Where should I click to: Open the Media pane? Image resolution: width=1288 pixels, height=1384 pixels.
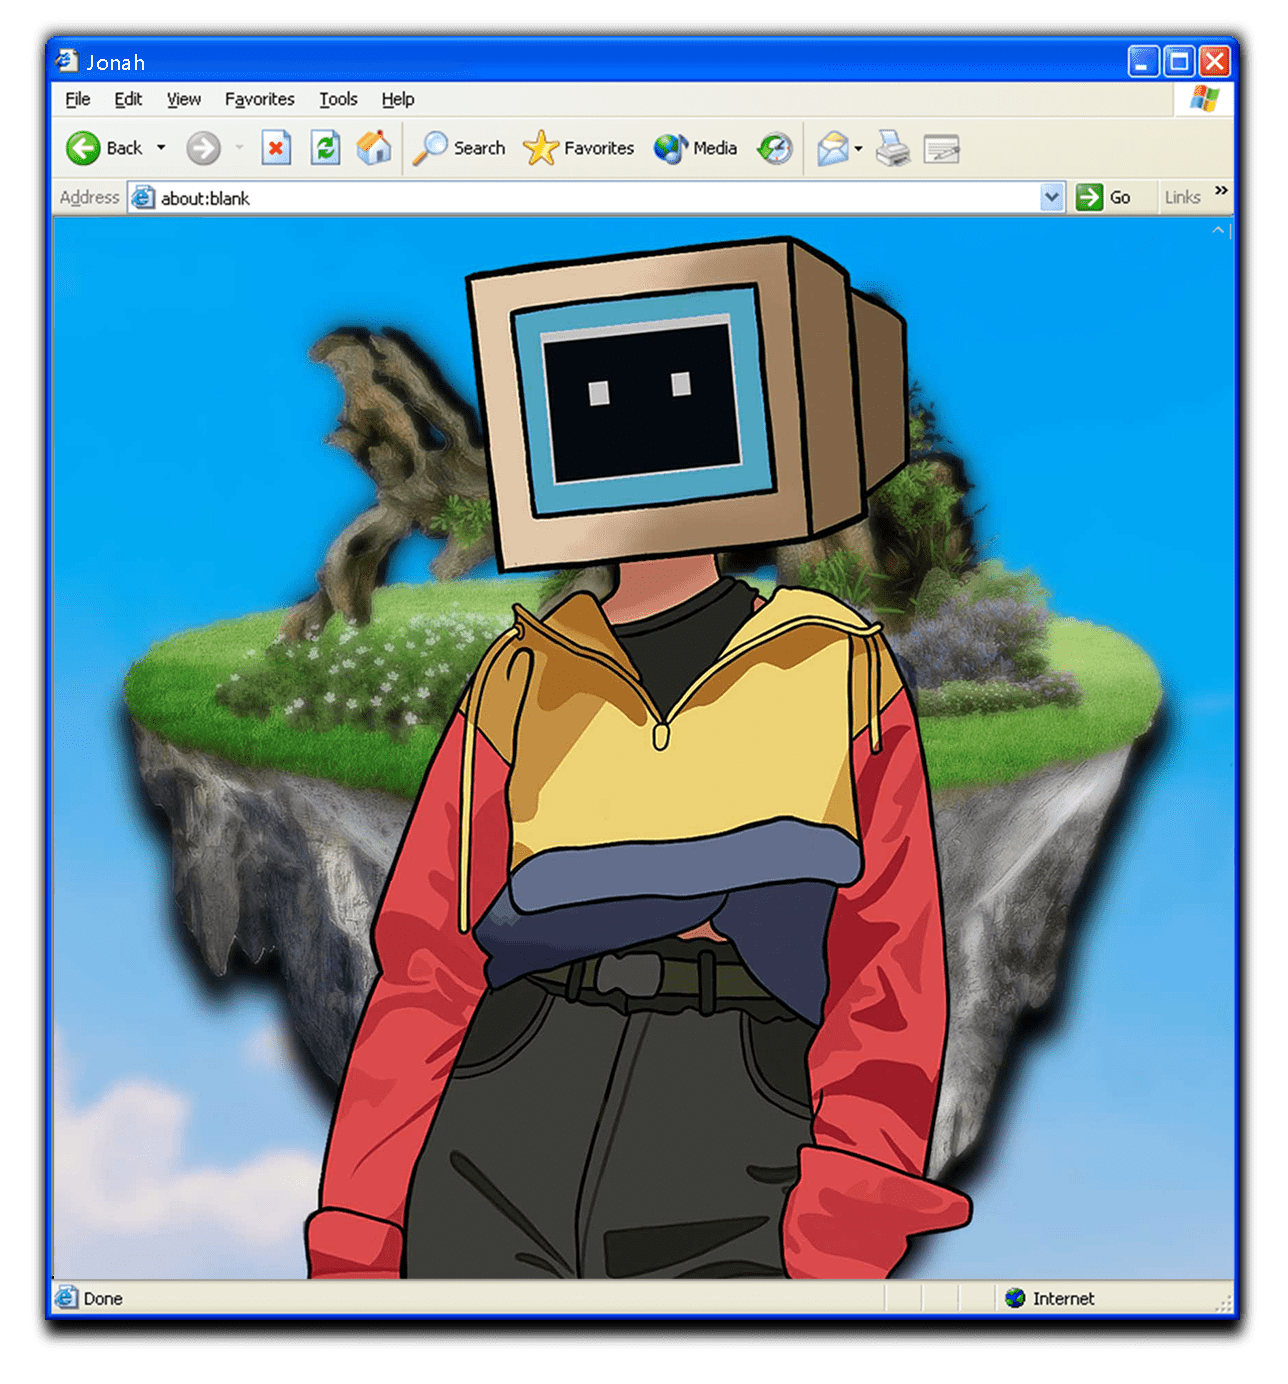695,148
